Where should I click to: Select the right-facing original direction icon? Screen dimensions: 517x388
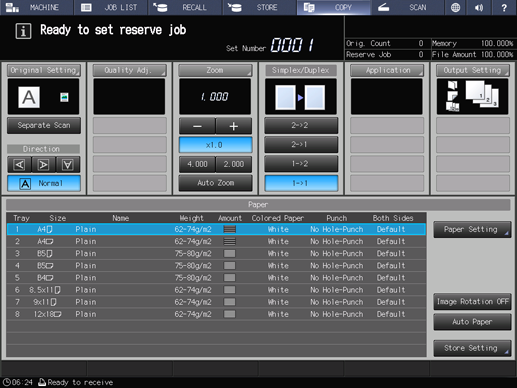[44, 164]
